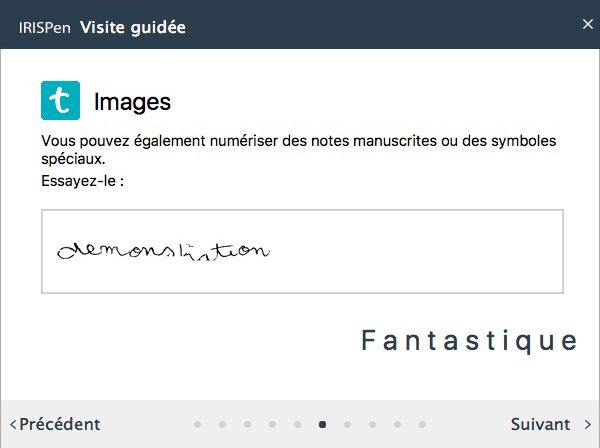Jump to the last page dot
This screenshot has height=448, width=600.
(422, 424)
